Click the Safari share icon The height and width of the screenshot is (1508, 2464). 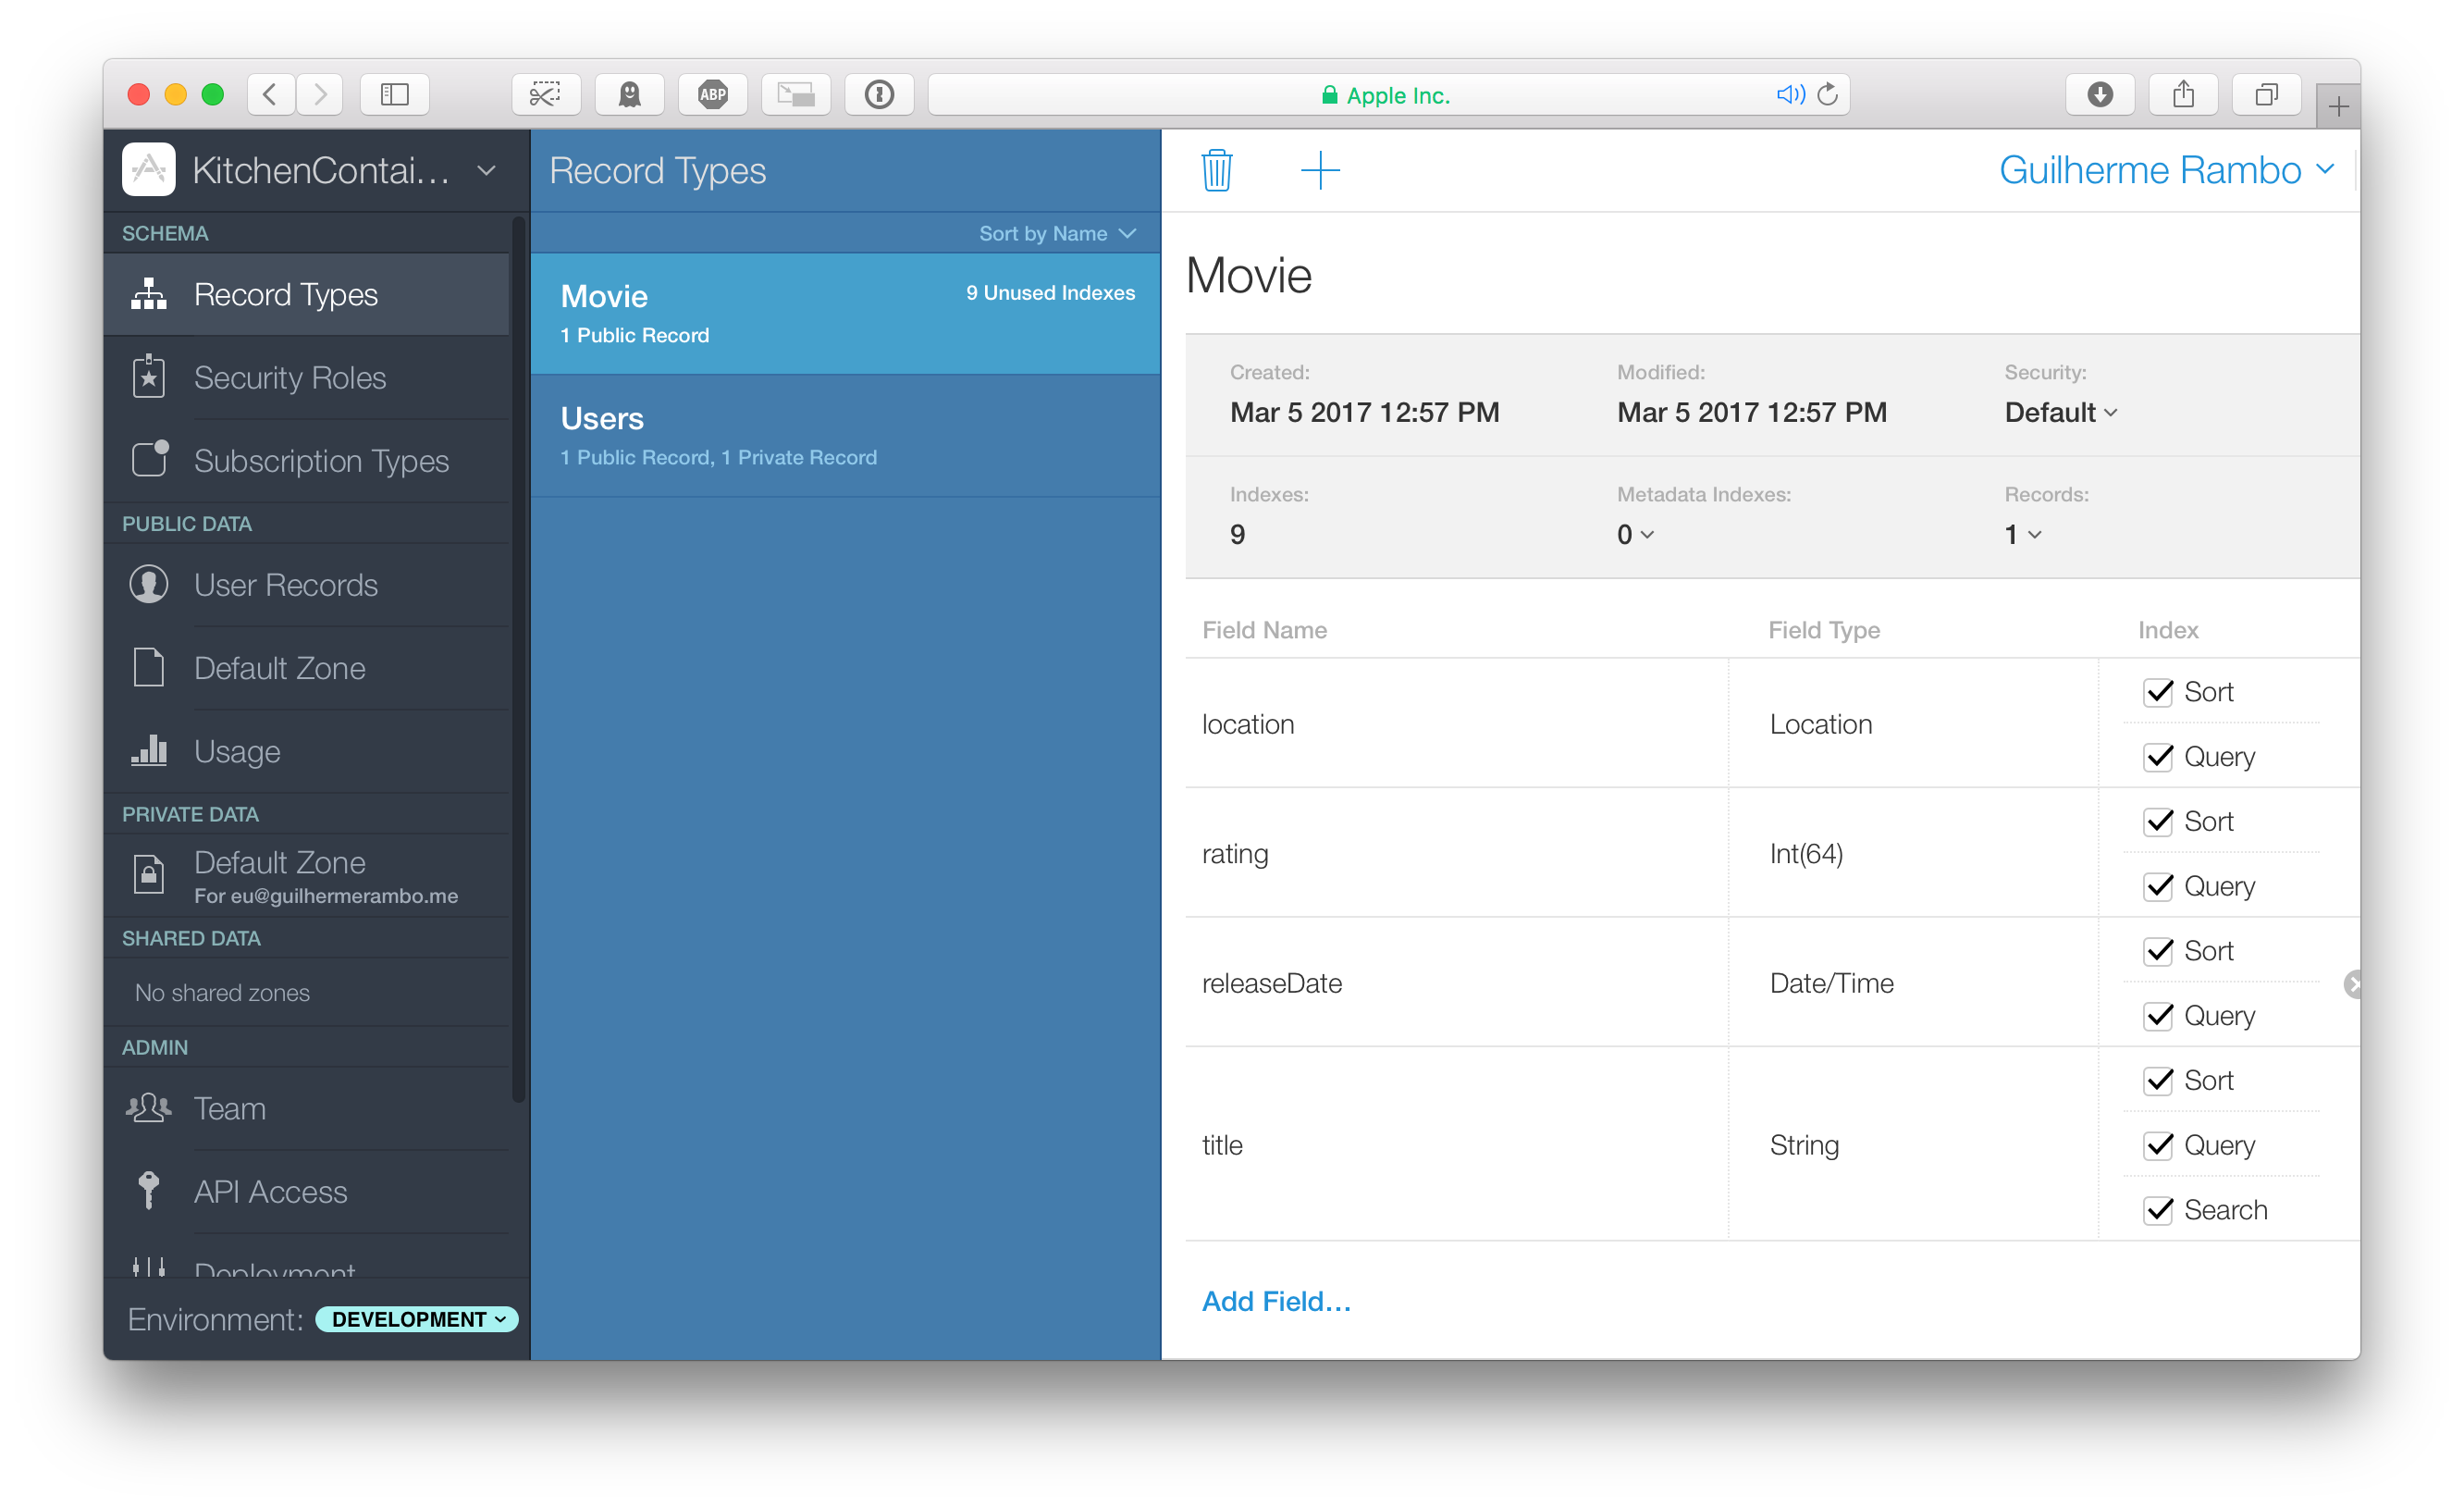pyautogui.click(x=2183, y=94)
